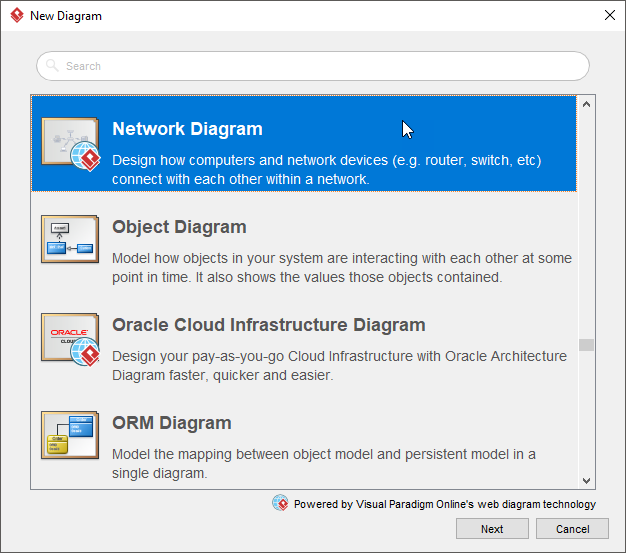
Task: Close the New Diagram dialog
Action: [x=609, y=16]
